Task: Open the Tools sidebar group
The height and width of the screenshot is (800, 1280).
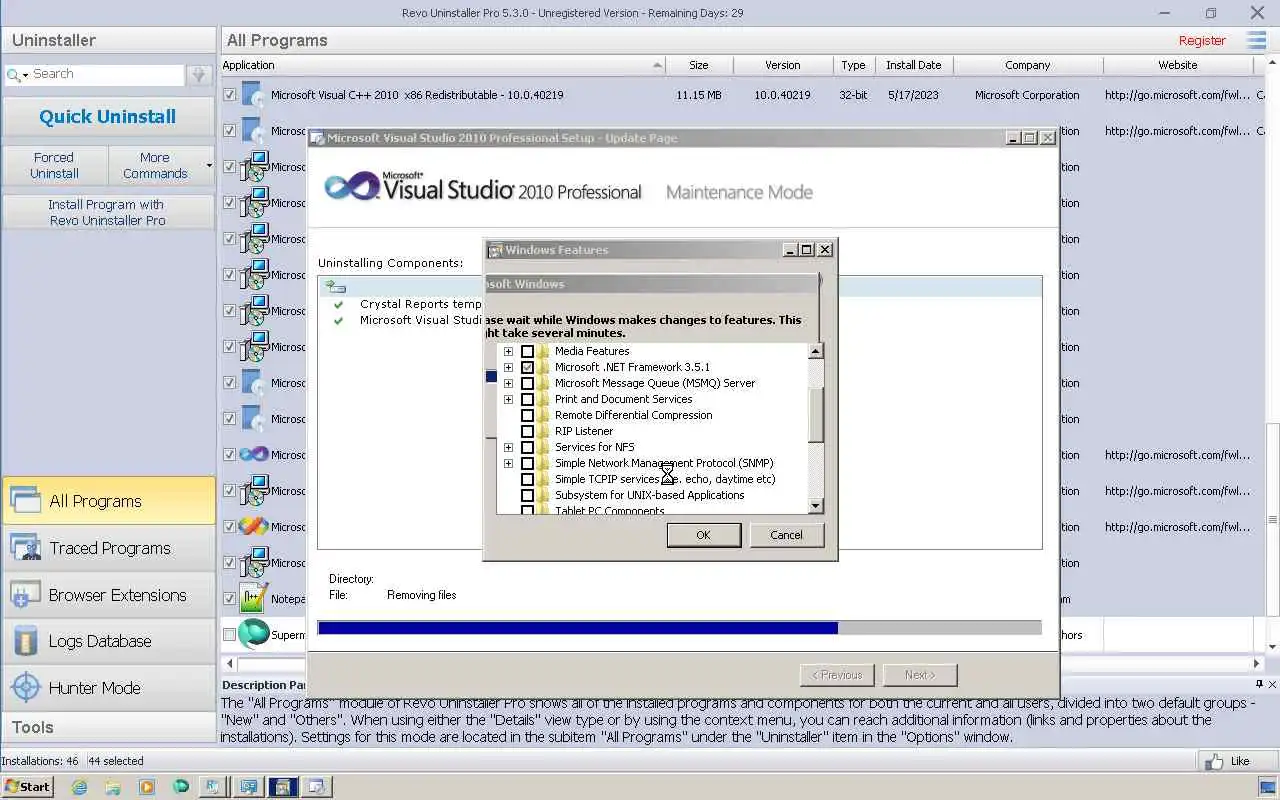Action: (x=108, y=727)
